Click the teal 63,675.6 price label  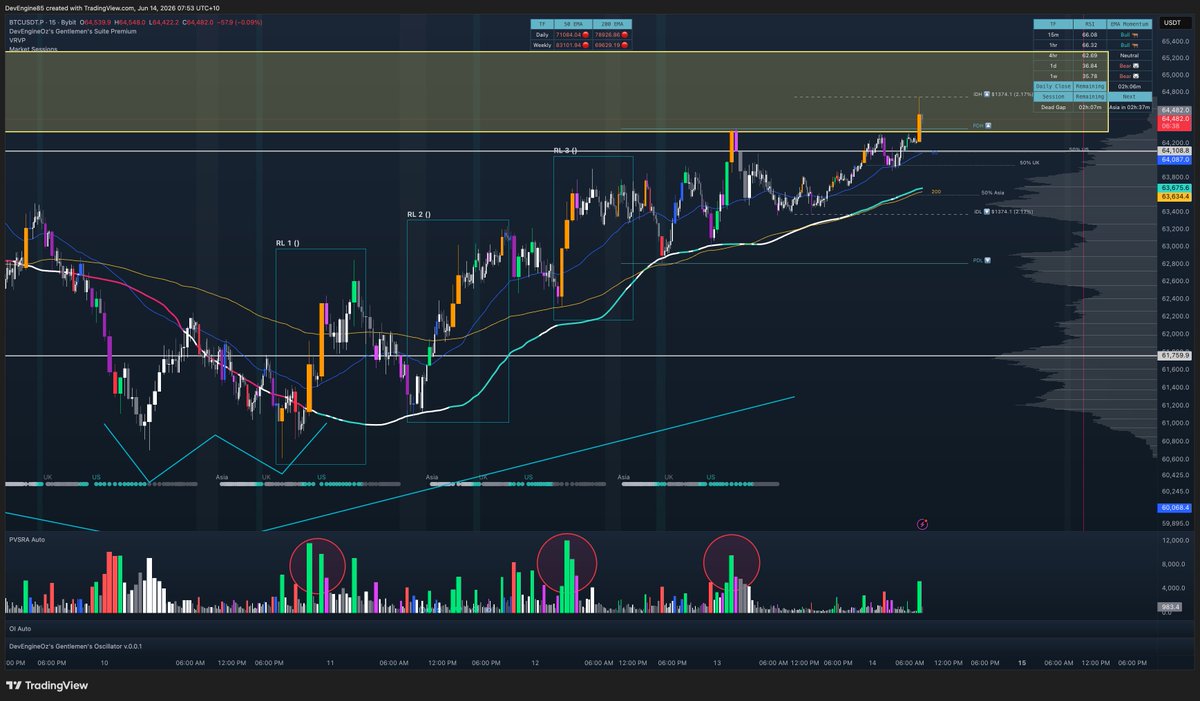pyautogui.click(x=1173, y=188)
